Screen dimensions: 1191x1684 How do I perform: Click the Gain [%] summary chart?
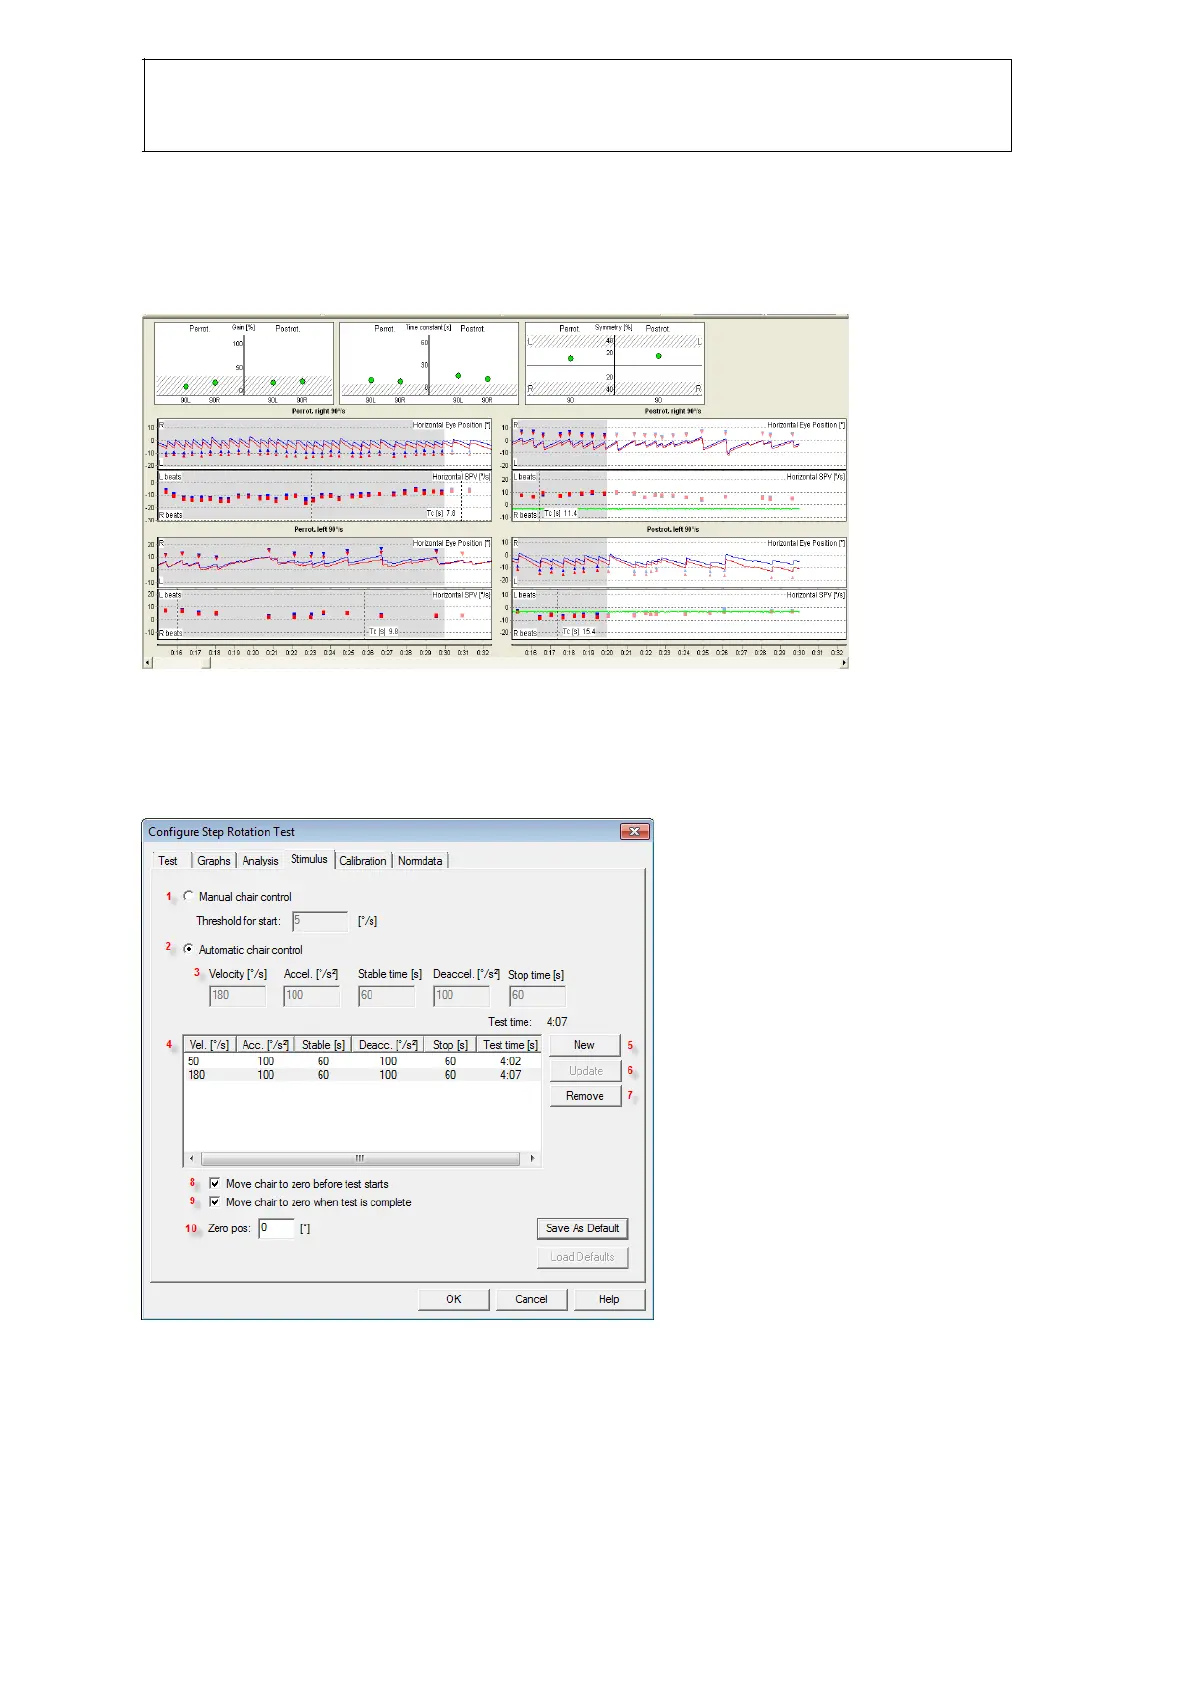[244, 363]
